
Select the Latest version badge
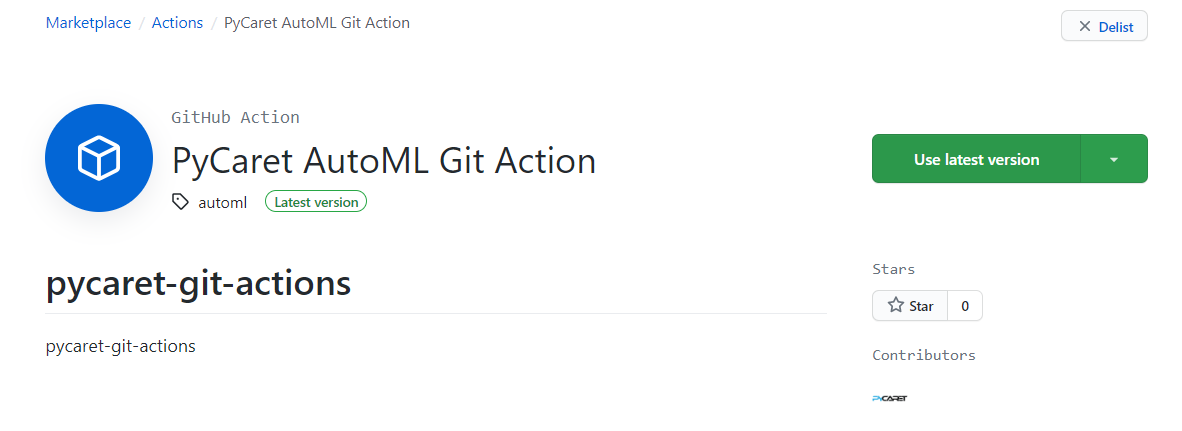point(316,202)
